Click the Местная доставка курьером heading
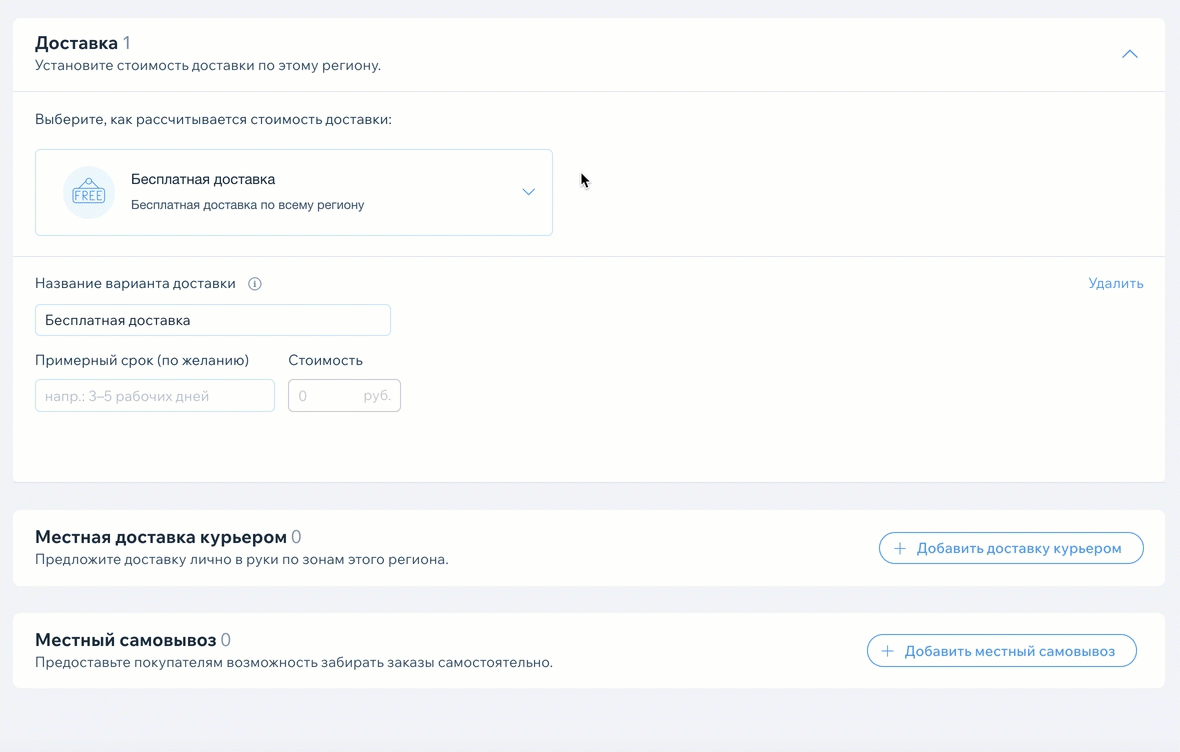1180x752 pixels. point(160,537)
